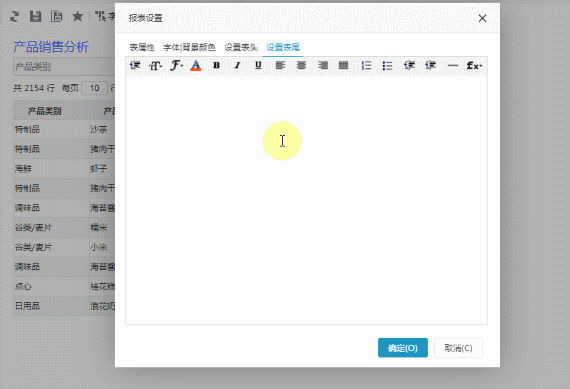
Task: Select the 设置表尾 tab
Action: click(283, 47)
